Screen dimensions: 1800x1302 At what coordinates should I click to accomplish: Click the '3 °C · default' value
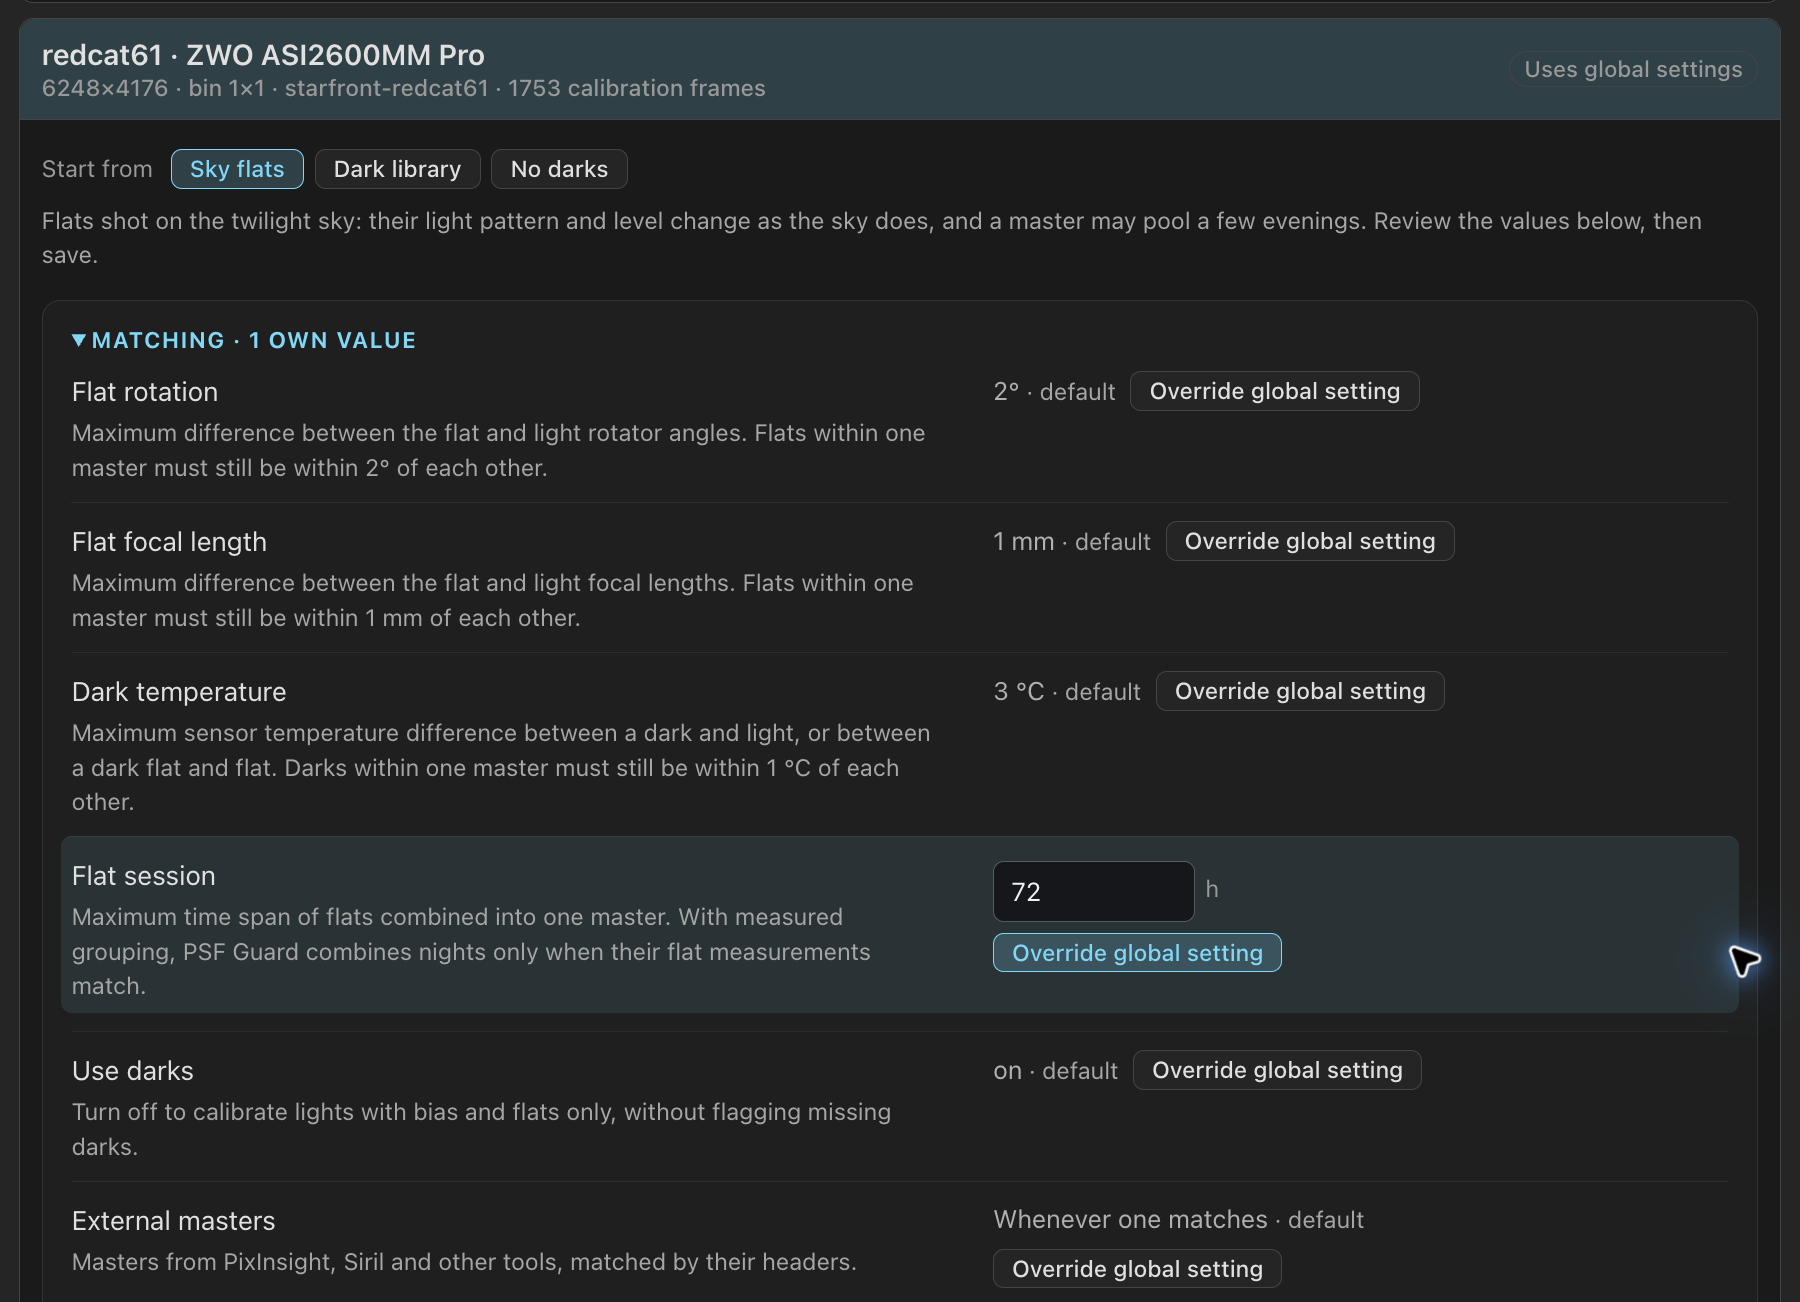tap(1067, 692)
